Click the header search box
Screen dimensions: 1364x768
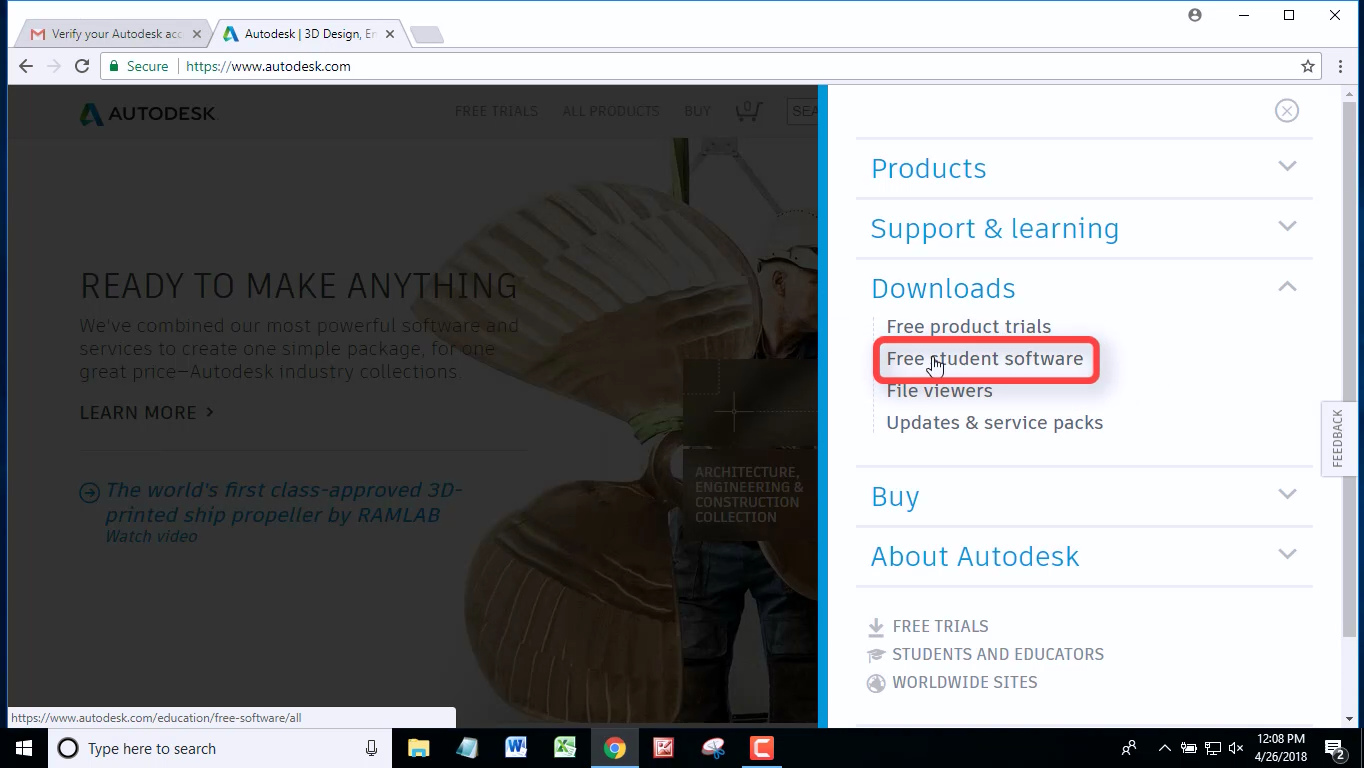(802, 111)
